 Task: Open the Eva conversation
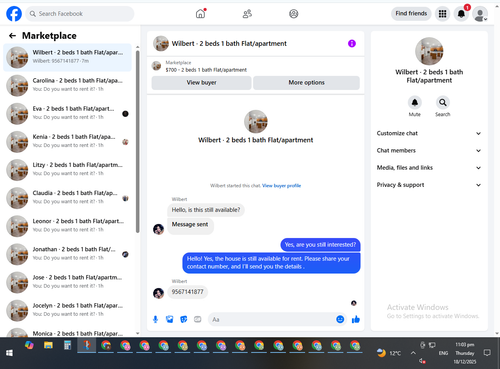click(x=67, y=114)
